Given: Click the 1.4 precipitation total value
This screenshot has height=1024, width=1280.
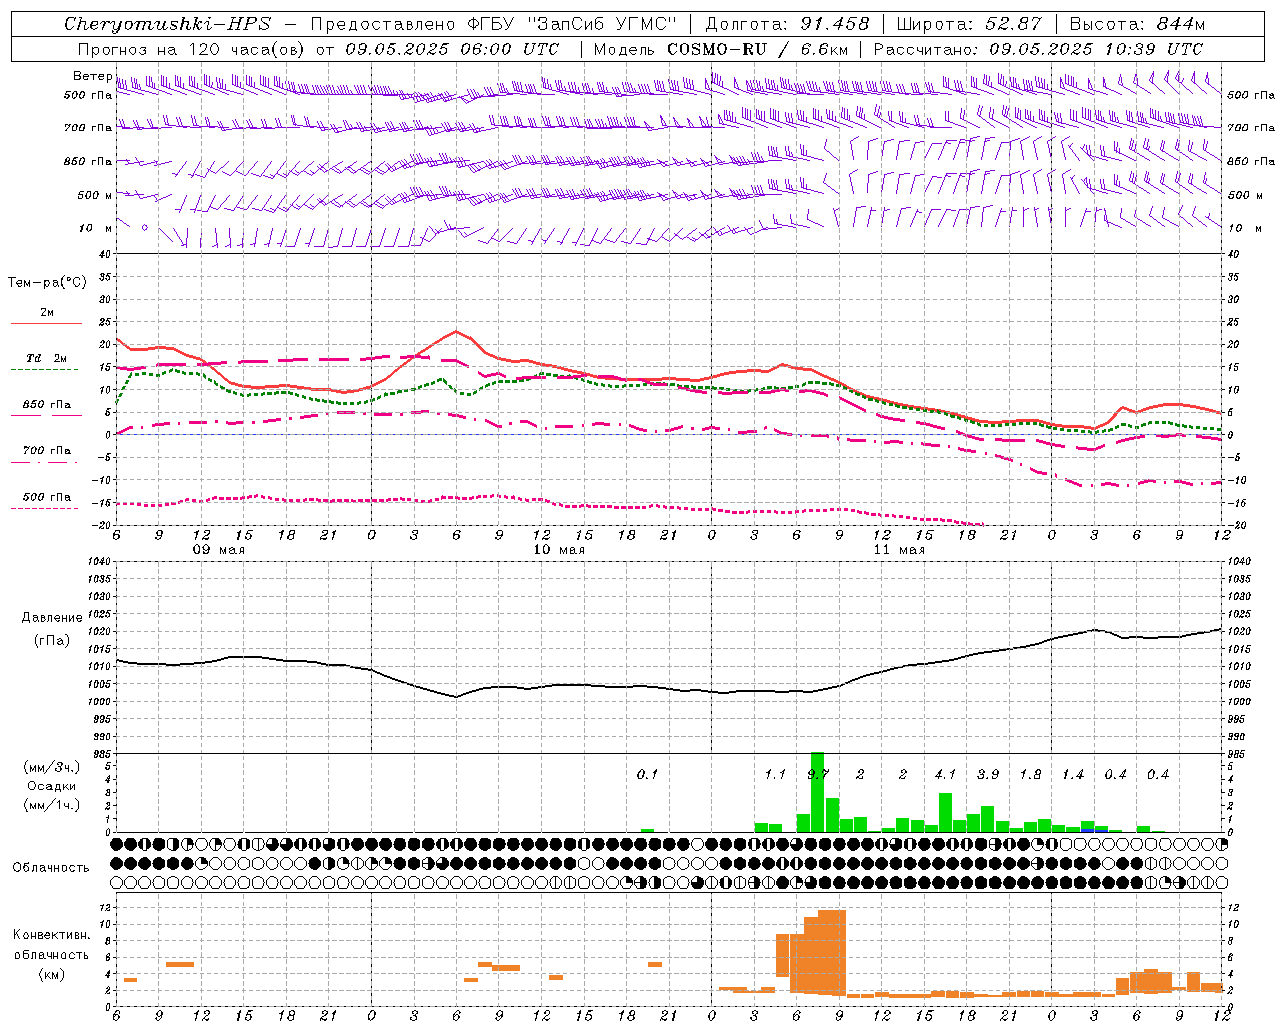Looking at the screenshot, I should point(1073,775).
